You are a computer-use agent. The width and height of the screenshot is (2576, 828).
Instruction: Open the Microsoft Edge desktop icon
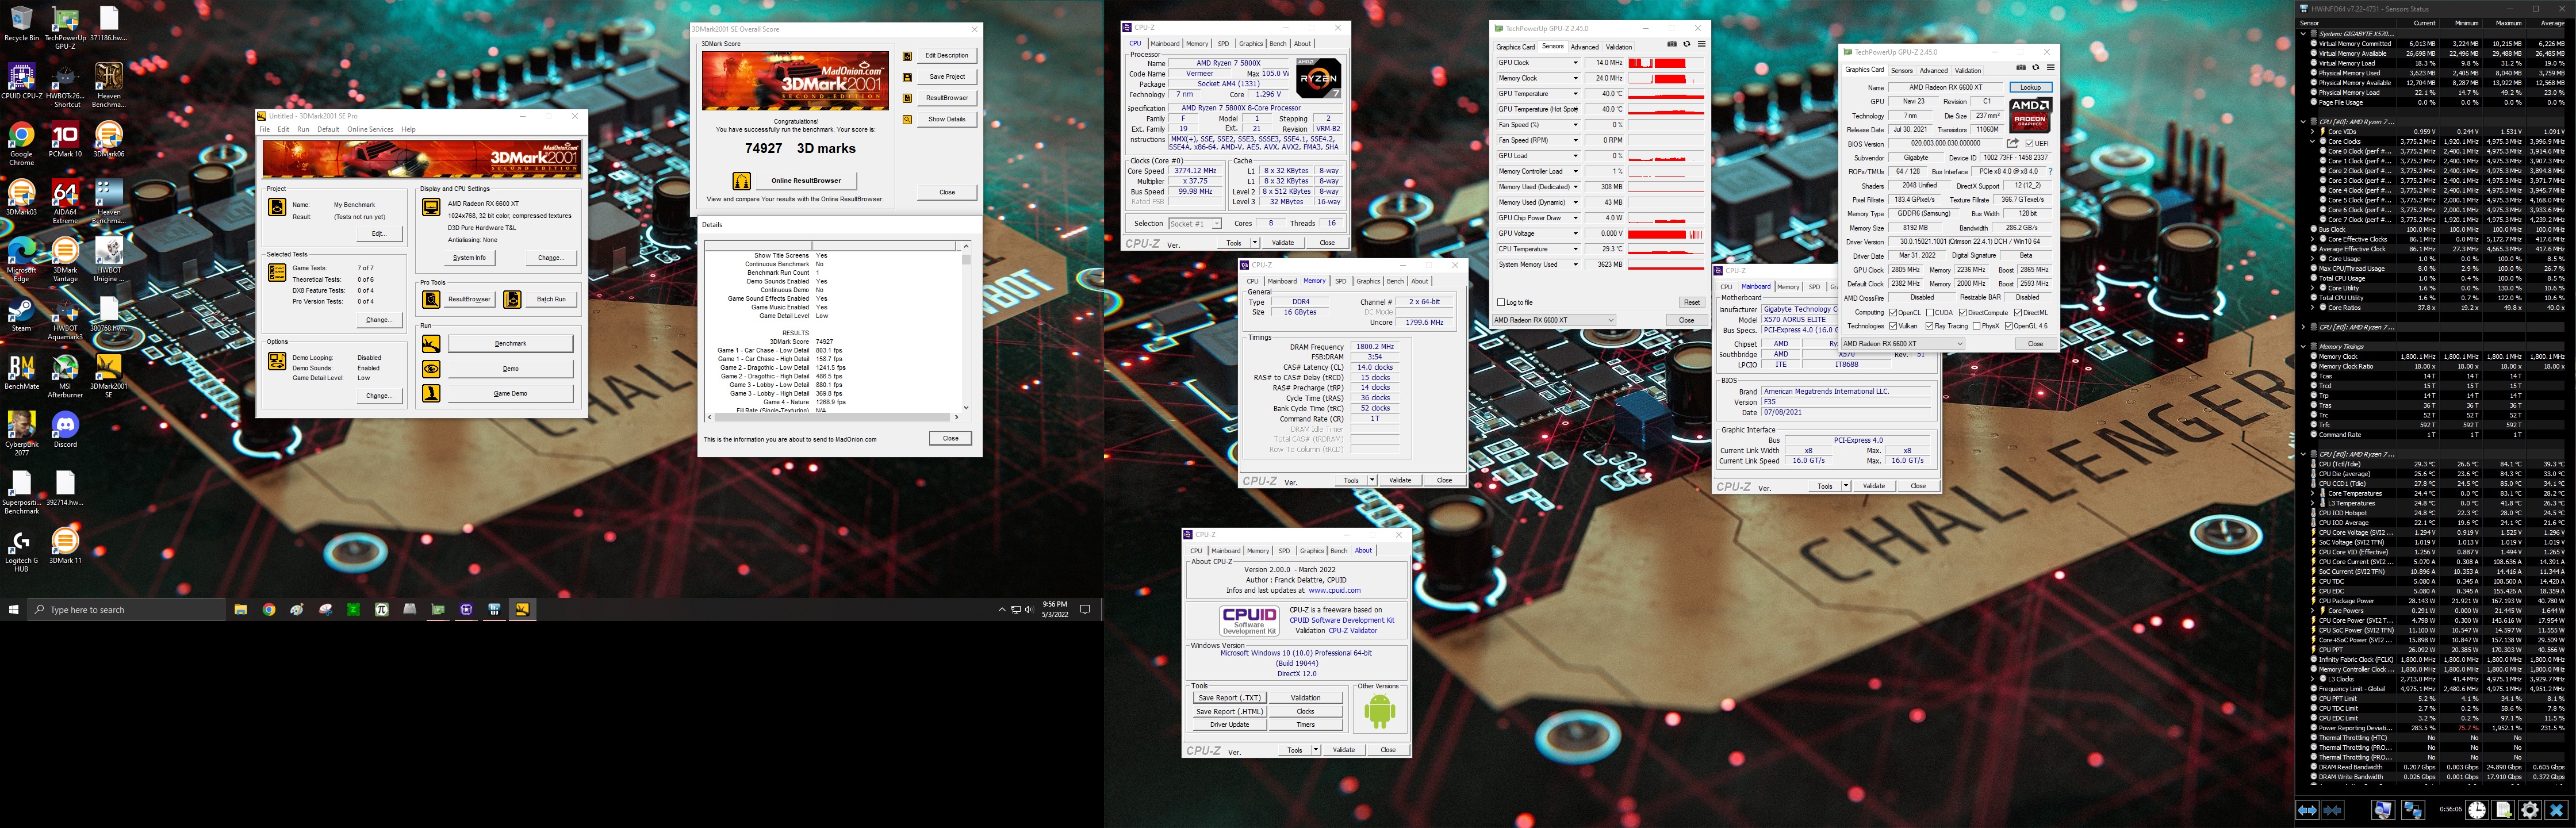point(21,260)
